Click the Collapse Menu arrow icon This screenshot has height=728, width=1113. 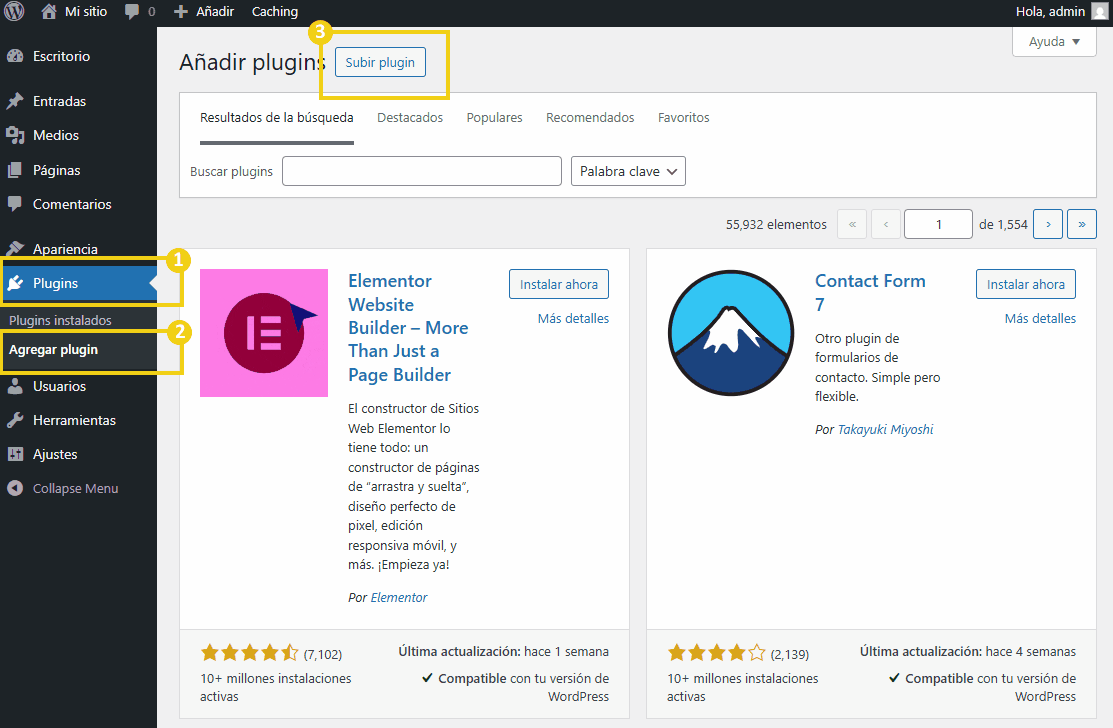coord(15,489)
